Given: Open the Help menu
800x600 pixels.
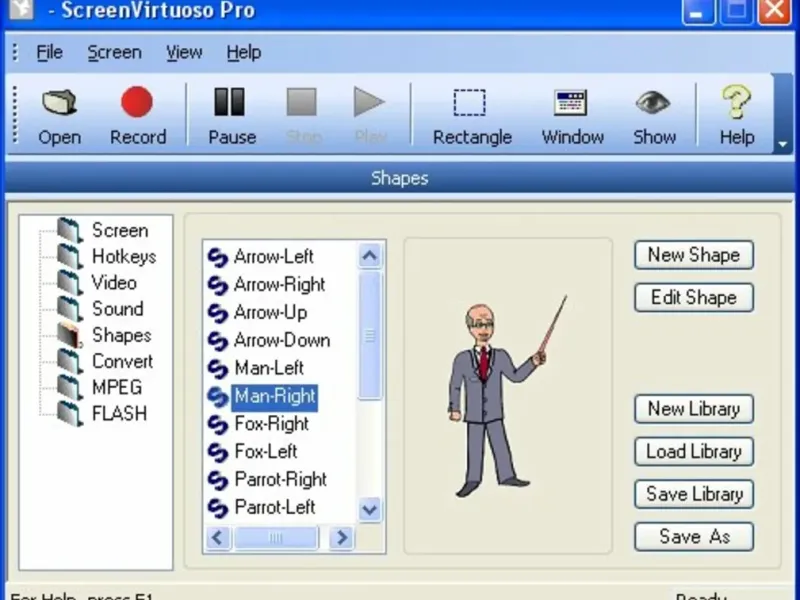Looking at the screenshot, I should click(244, 52).
